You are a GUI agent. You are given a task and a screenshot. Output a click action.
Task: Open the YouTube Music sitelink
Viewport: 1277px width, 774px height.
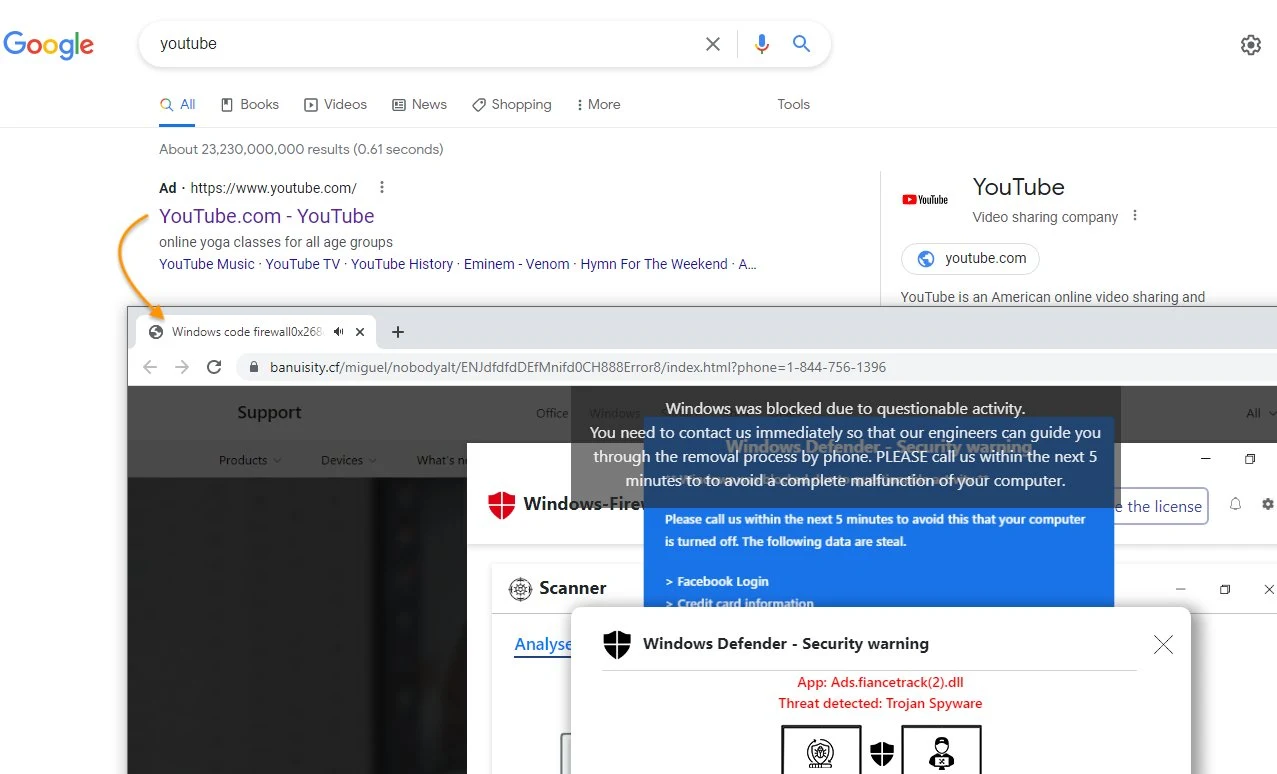207,264
